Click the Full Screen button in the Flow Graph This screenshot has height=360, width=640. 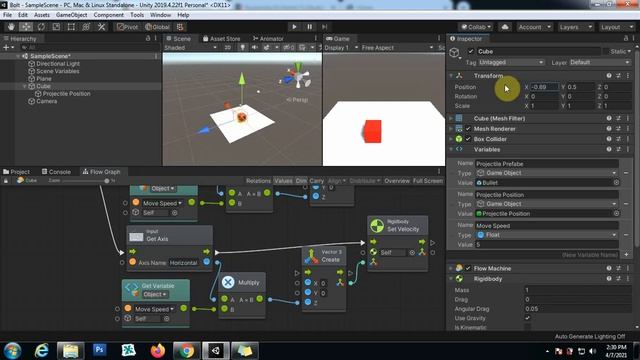click(x=427, y=180)
